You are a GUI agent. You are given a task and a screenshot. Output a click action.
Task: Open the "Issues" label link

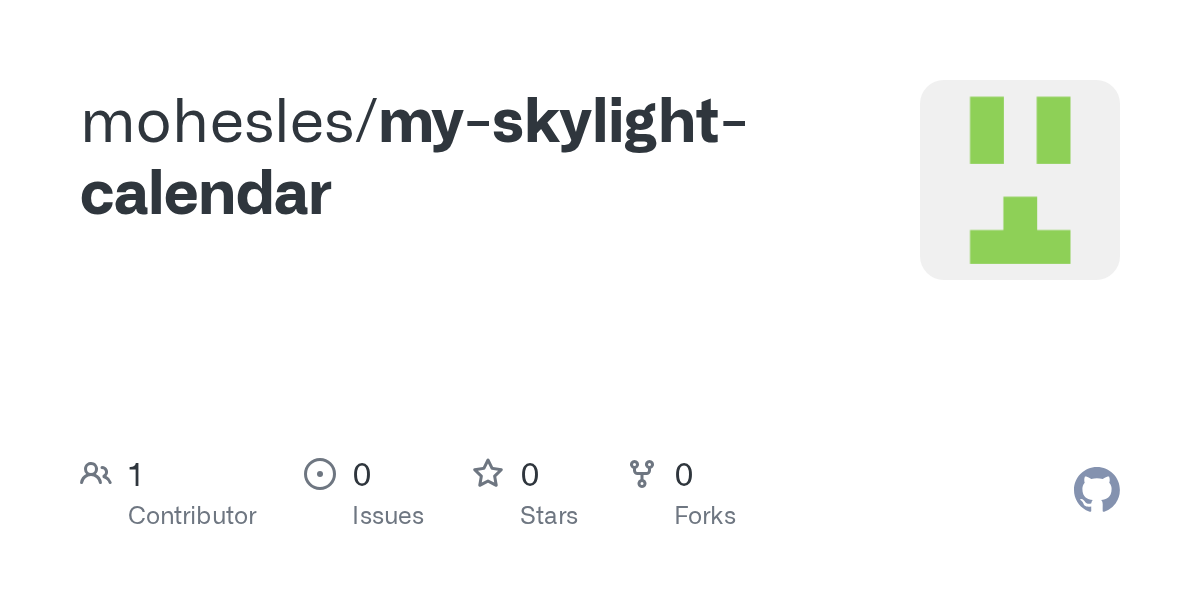(x=388, y=516)
